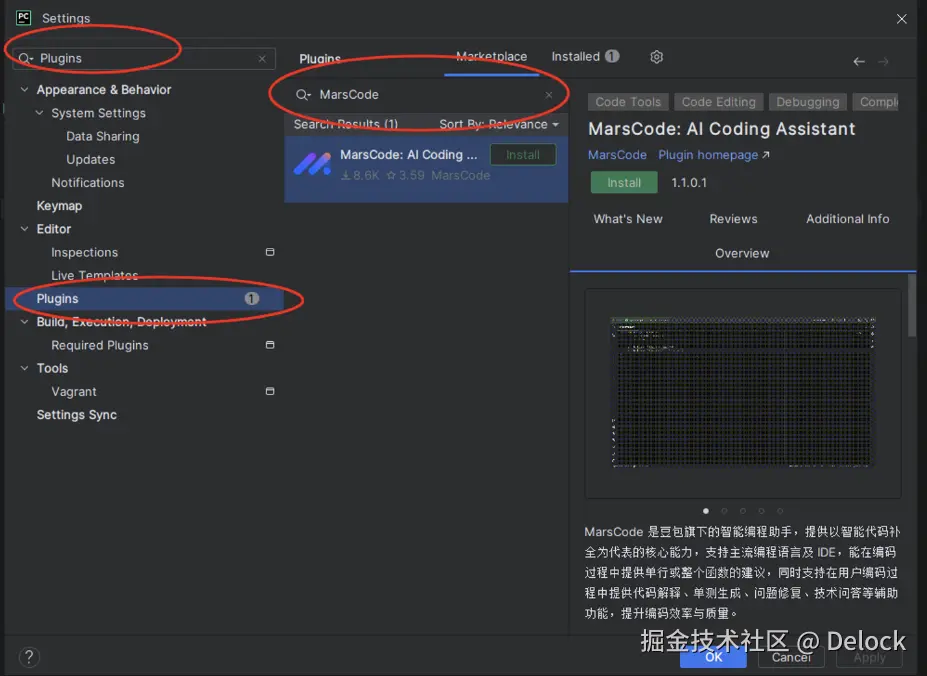Click the MarsCode plugin logo icon

pyautogui.click(x=312, y=164)
